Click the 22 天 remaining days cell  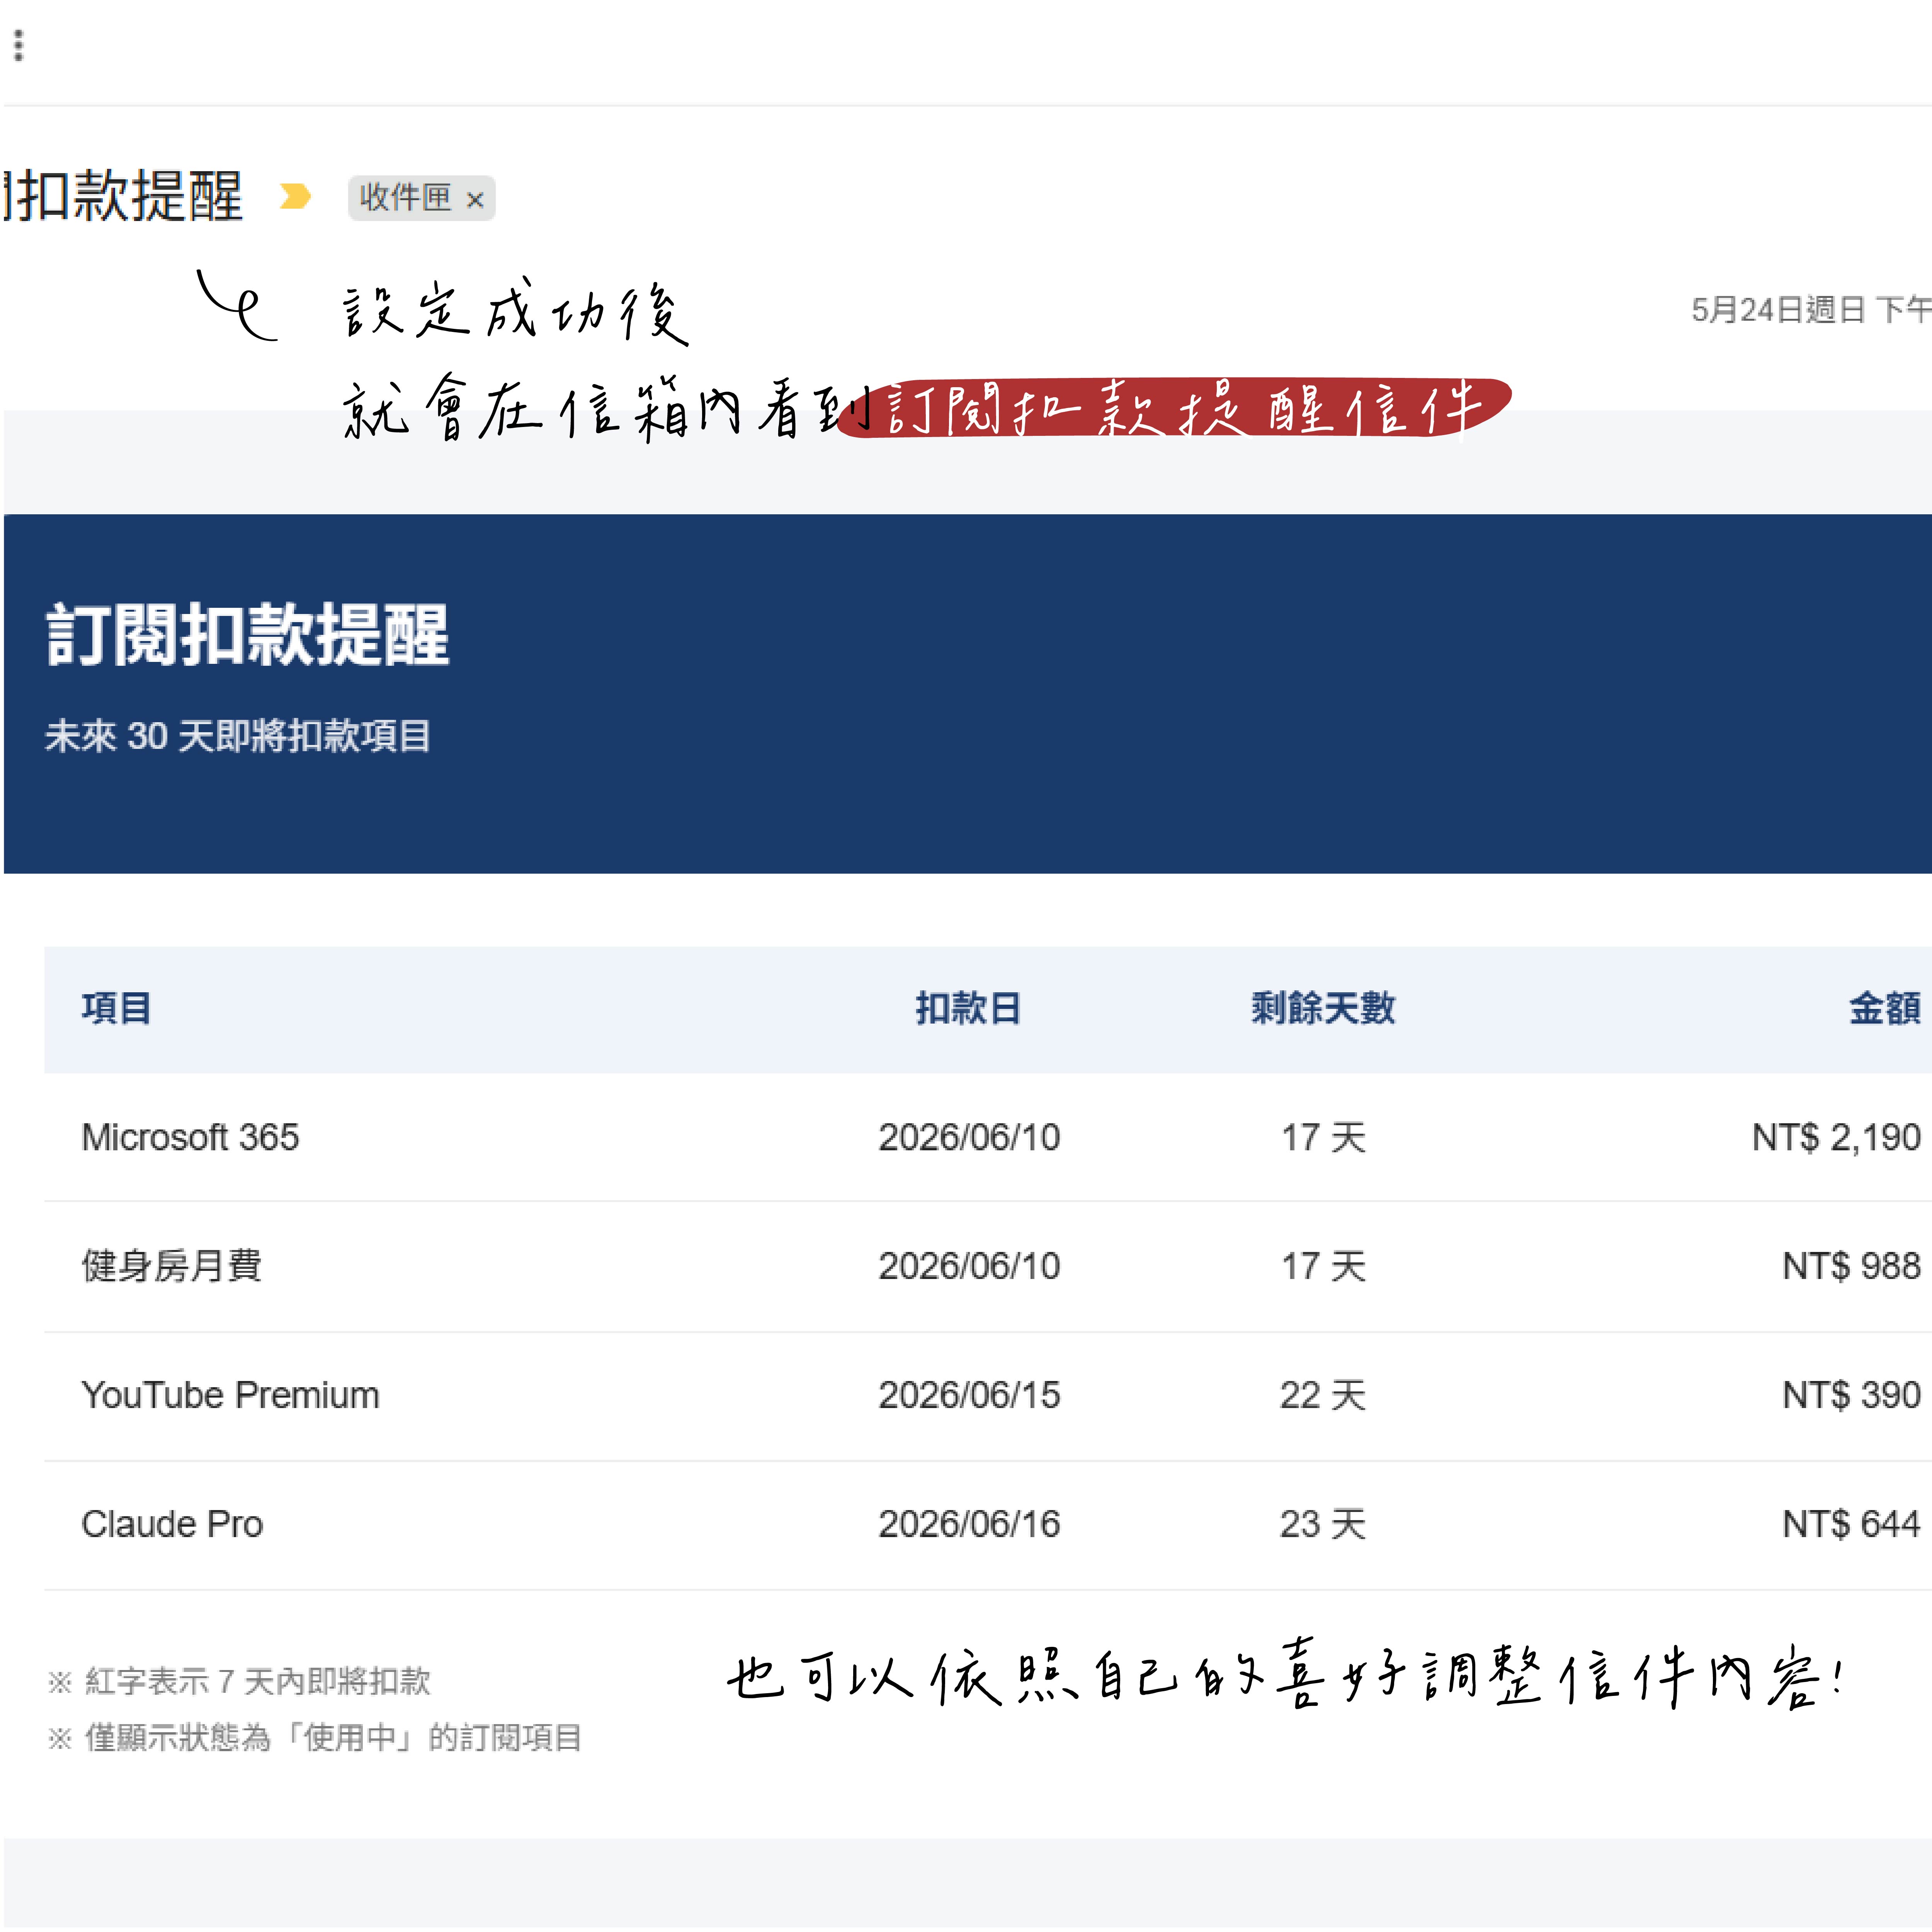click(x=1323, y=1395)
